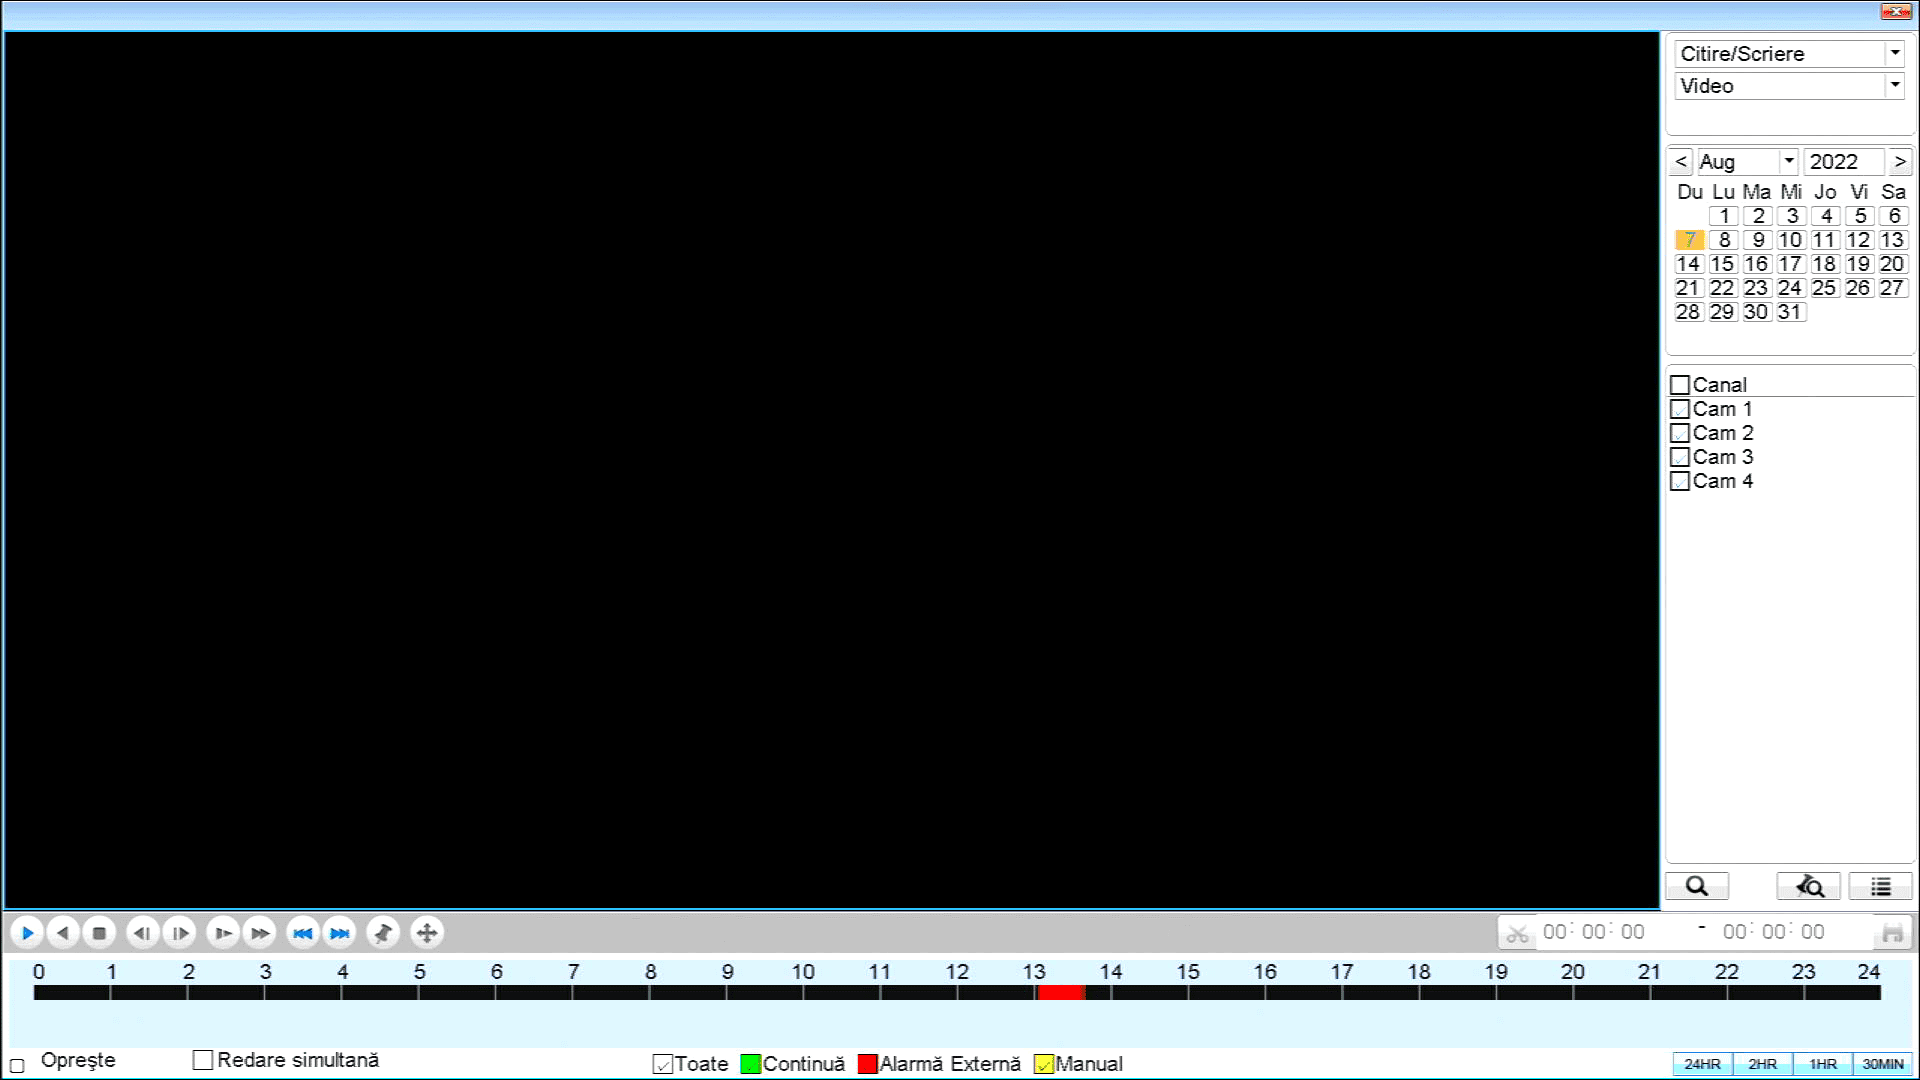Select day 15 from the calendar
Viewport: 1920px width, 1080px height.
tap(1722, 264)
